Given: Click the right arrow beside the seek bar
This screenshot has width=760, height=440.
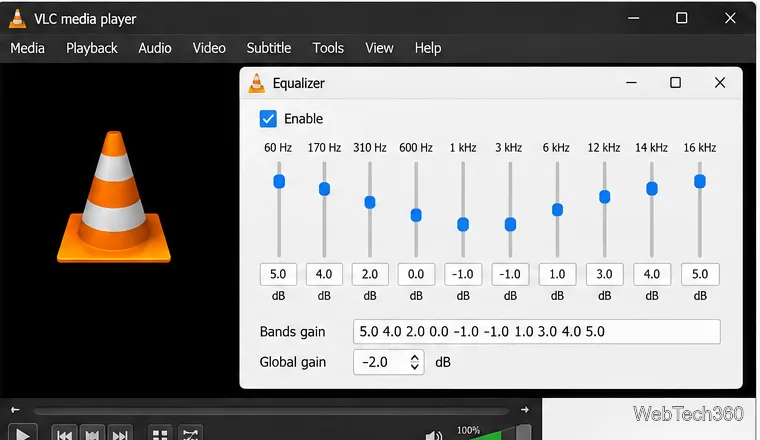Looking at the screenshot, I should coord(525,410).
